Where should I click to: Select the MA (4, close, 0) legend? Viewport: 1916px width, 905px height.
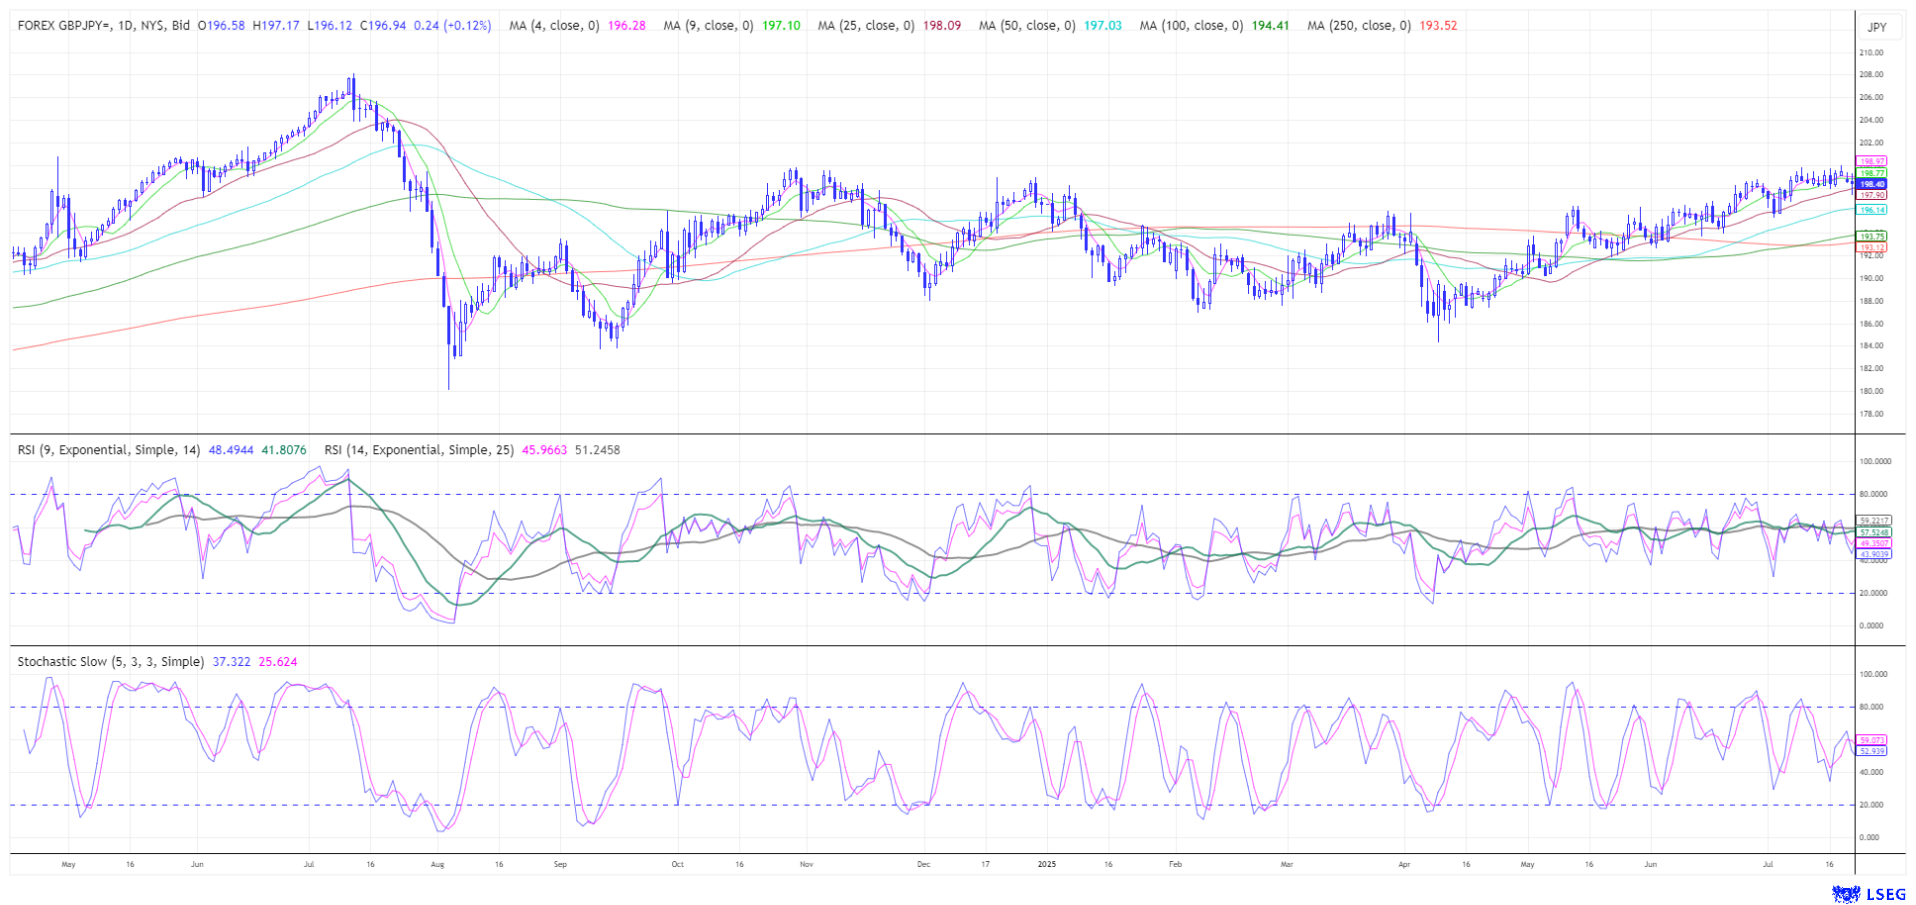coord(553,25)
